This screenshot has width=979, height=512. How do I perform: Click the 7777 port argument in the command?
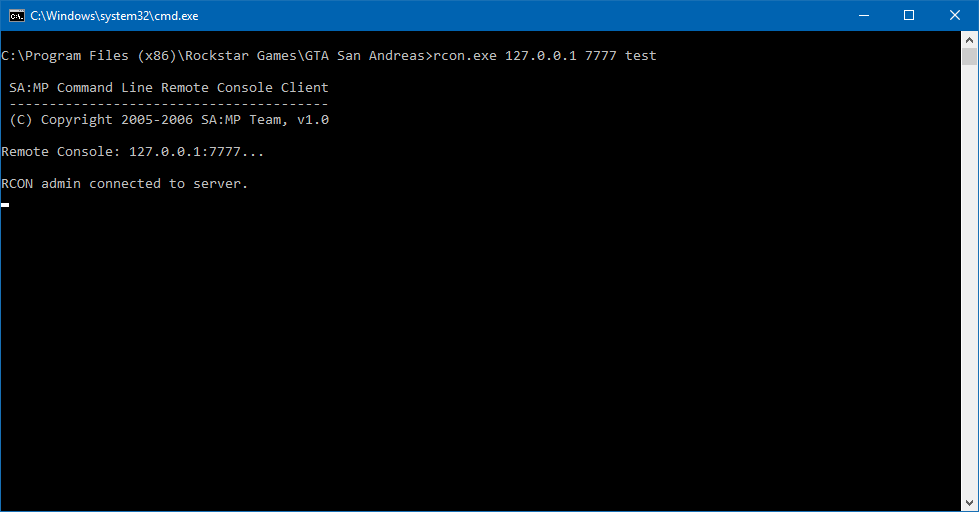tap(601, 56)
